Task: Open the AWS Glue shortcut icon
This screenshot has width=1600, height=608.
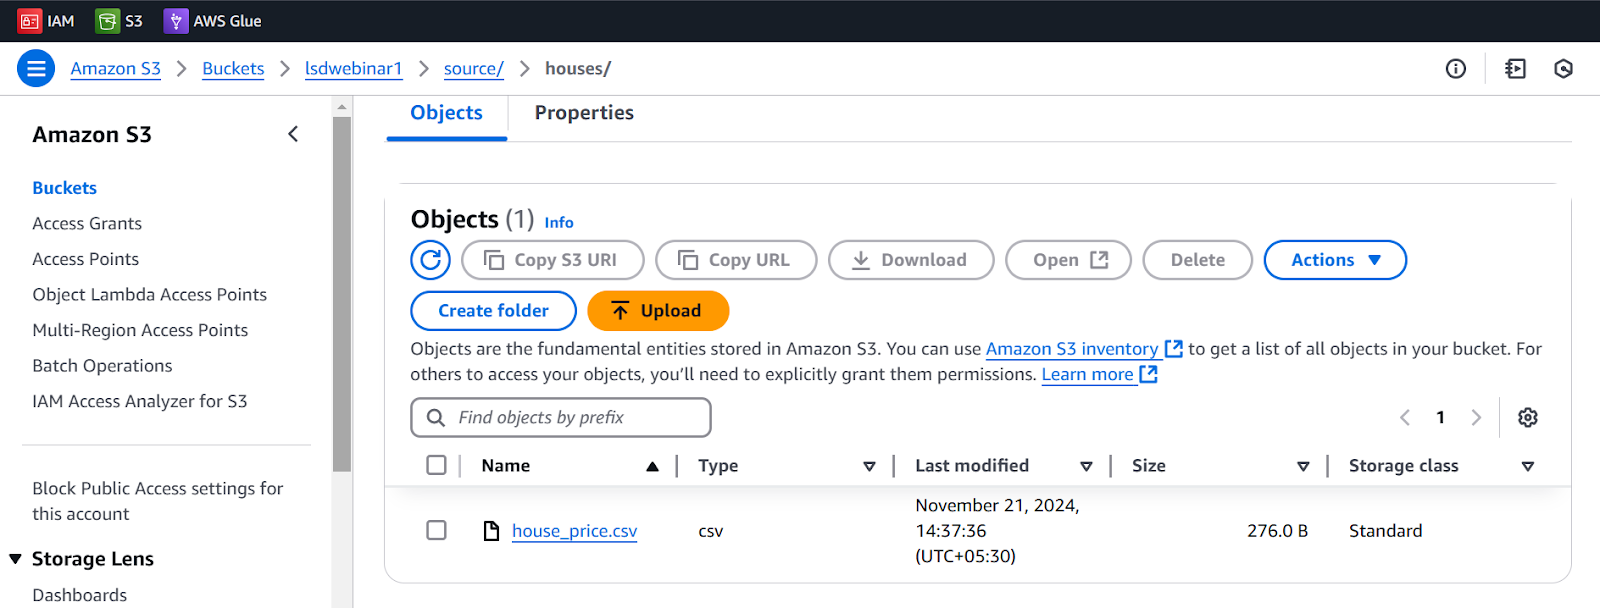Action: coord(176,21)
